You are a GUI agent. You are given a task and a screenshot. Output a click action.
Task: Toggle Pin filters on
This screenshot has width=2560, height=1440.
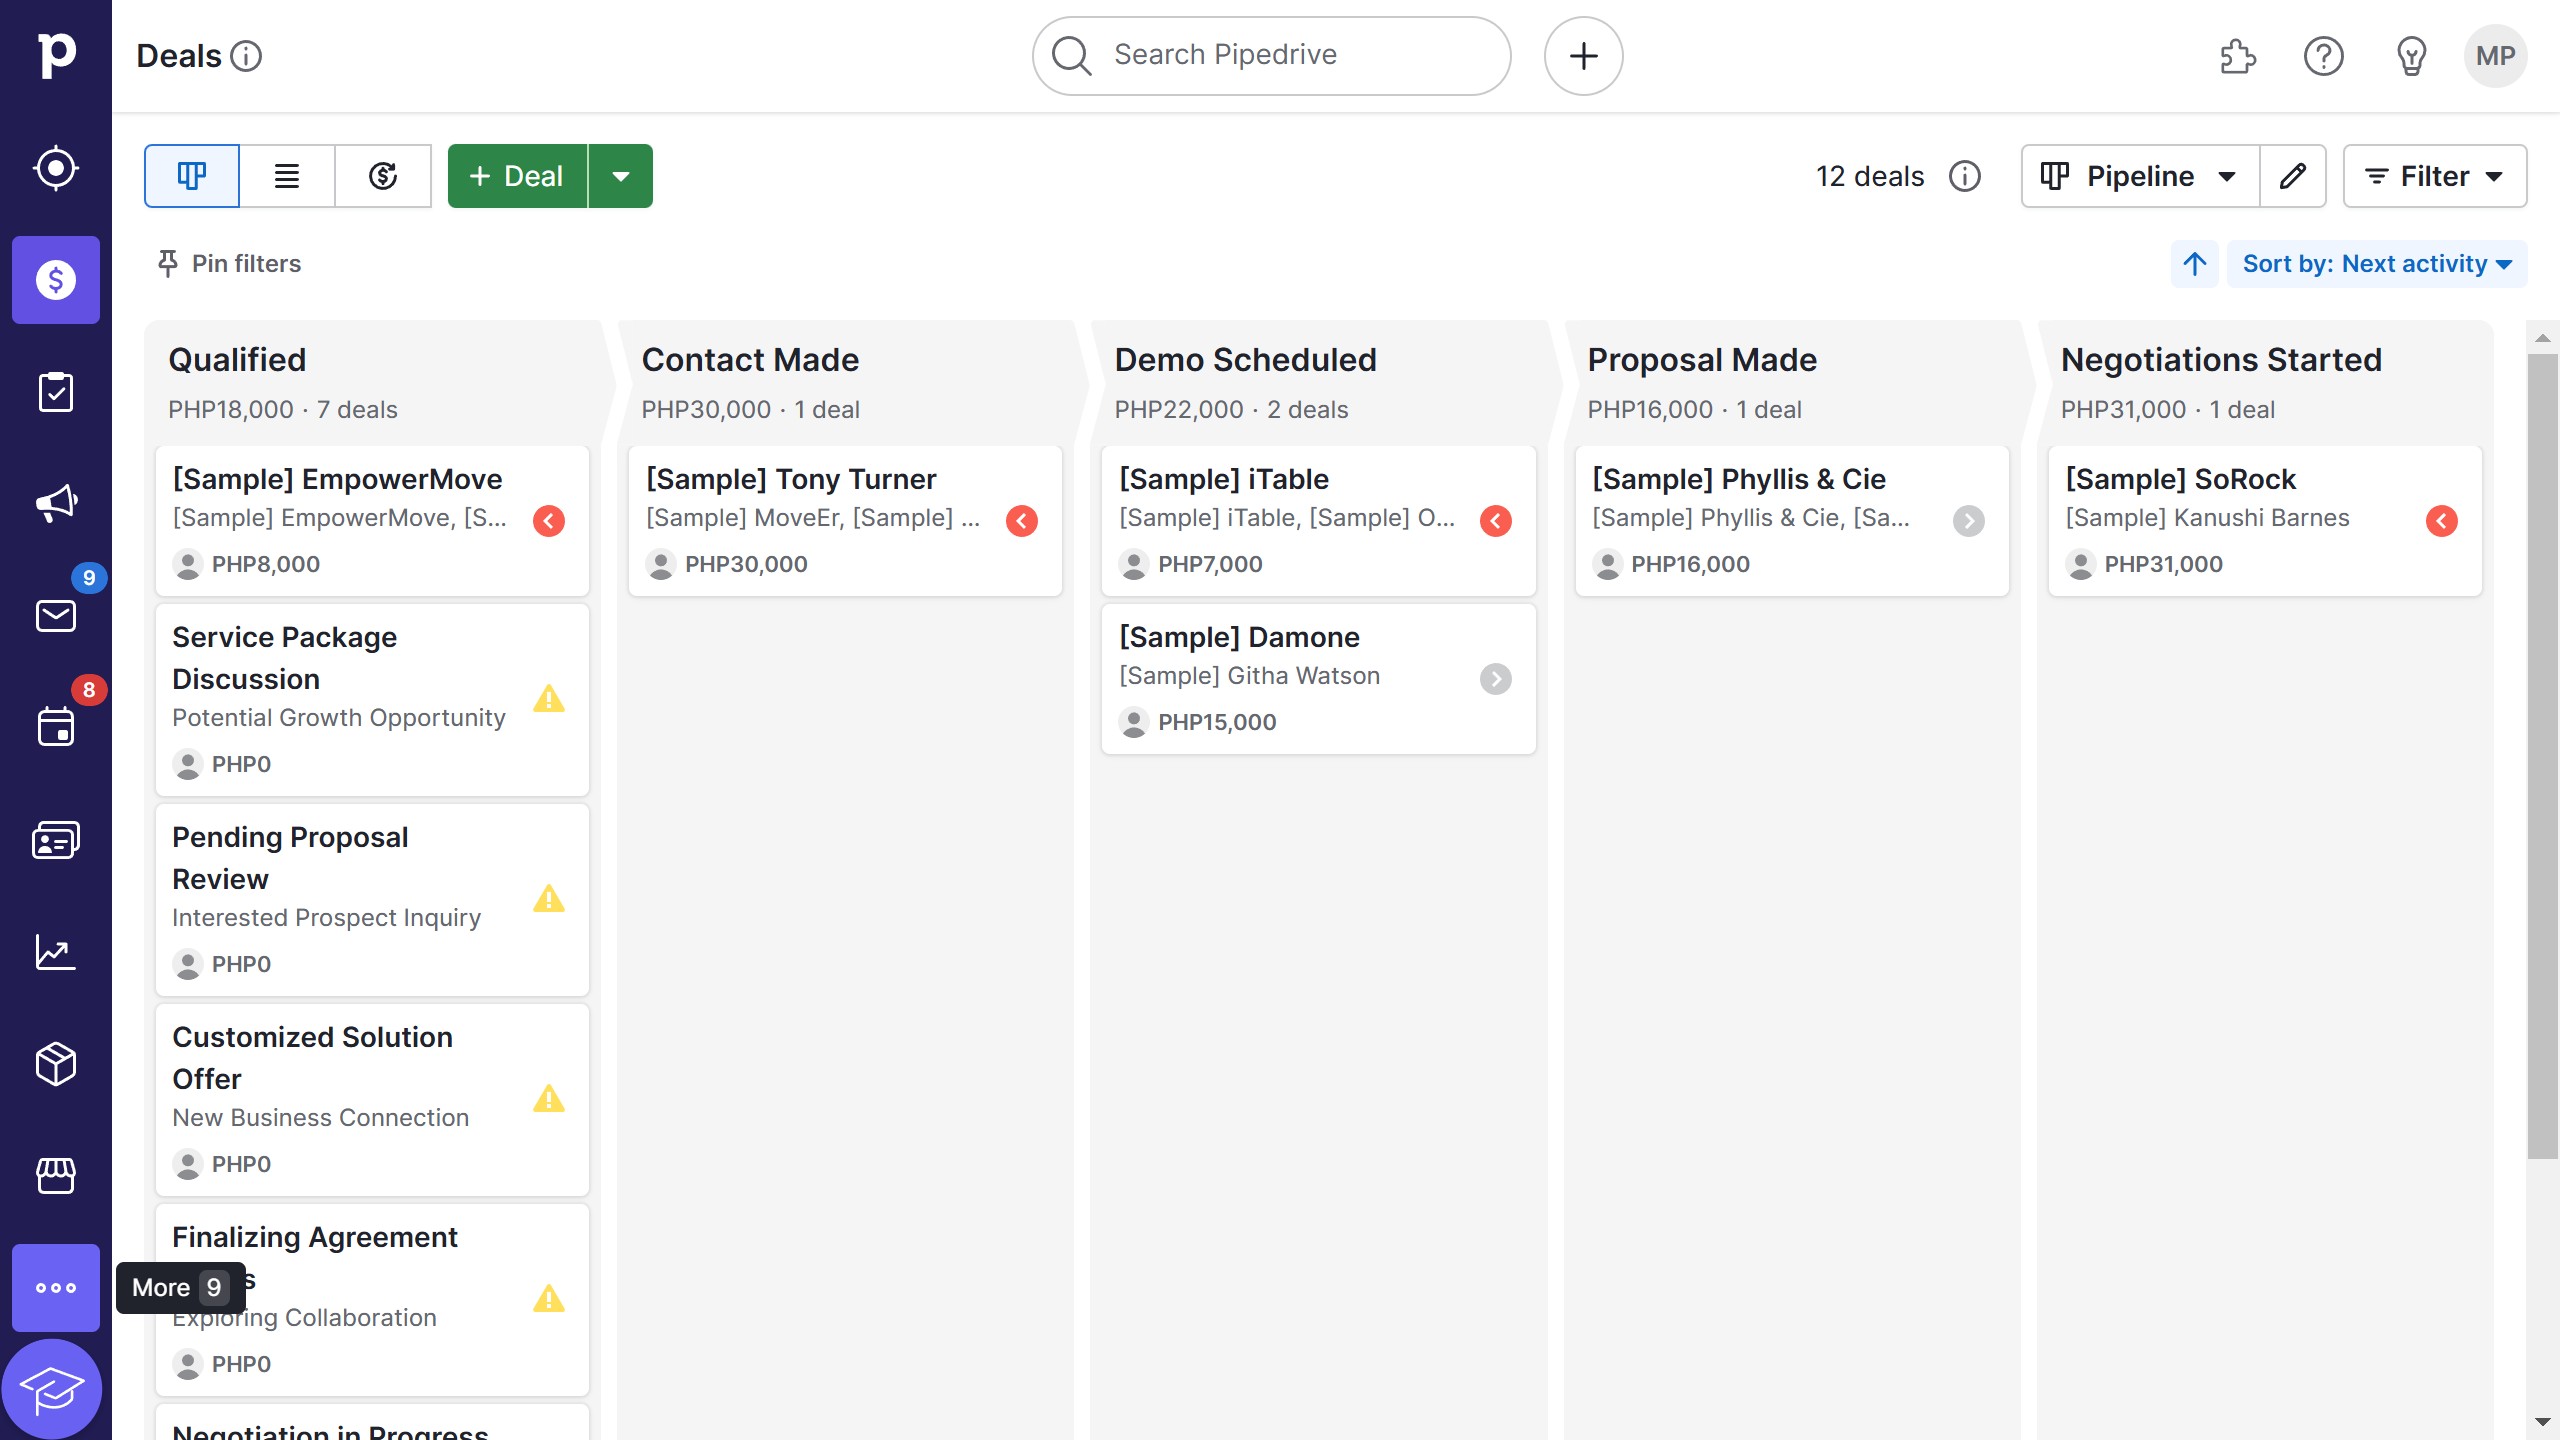228,263
